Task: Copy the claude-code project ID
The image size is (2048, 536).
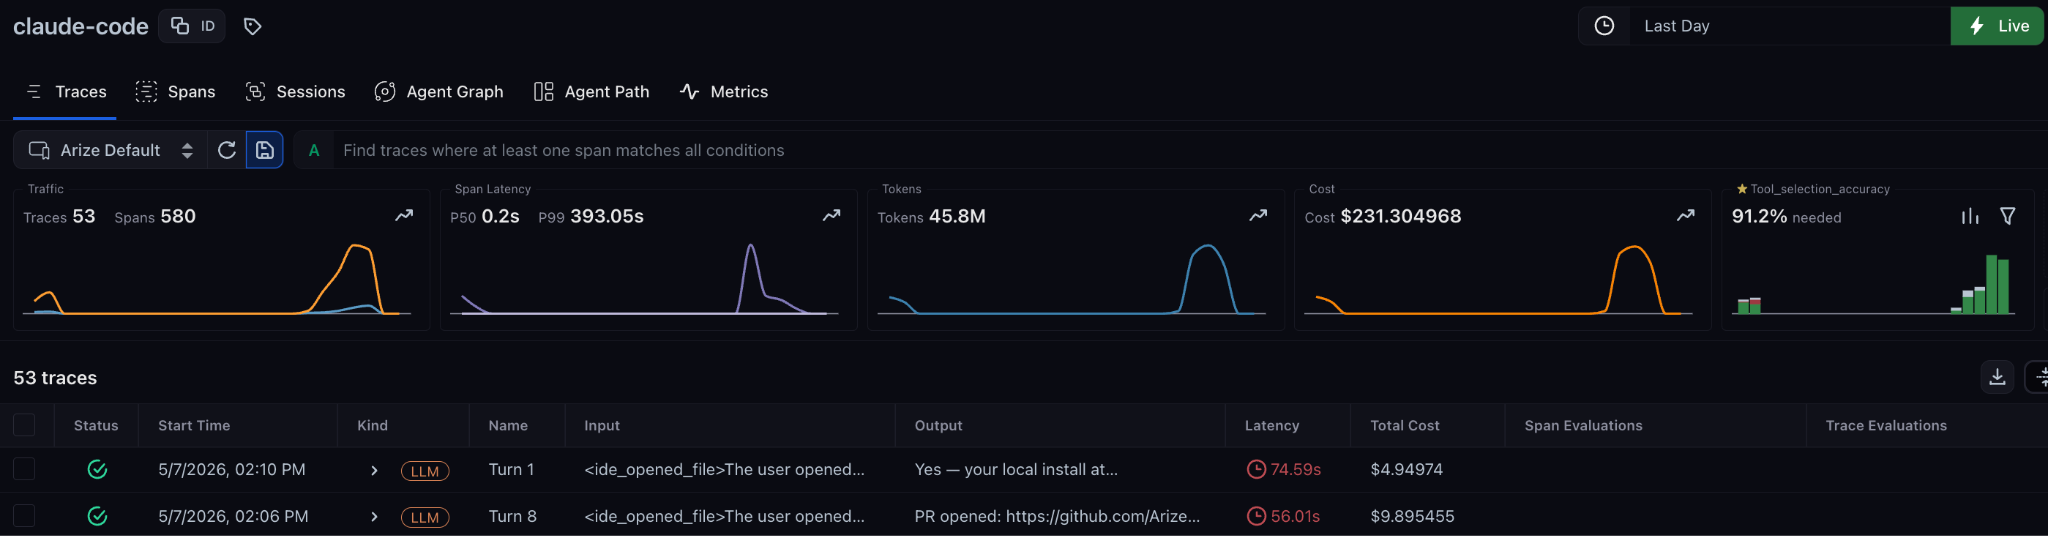Action: tap(193, 26)
